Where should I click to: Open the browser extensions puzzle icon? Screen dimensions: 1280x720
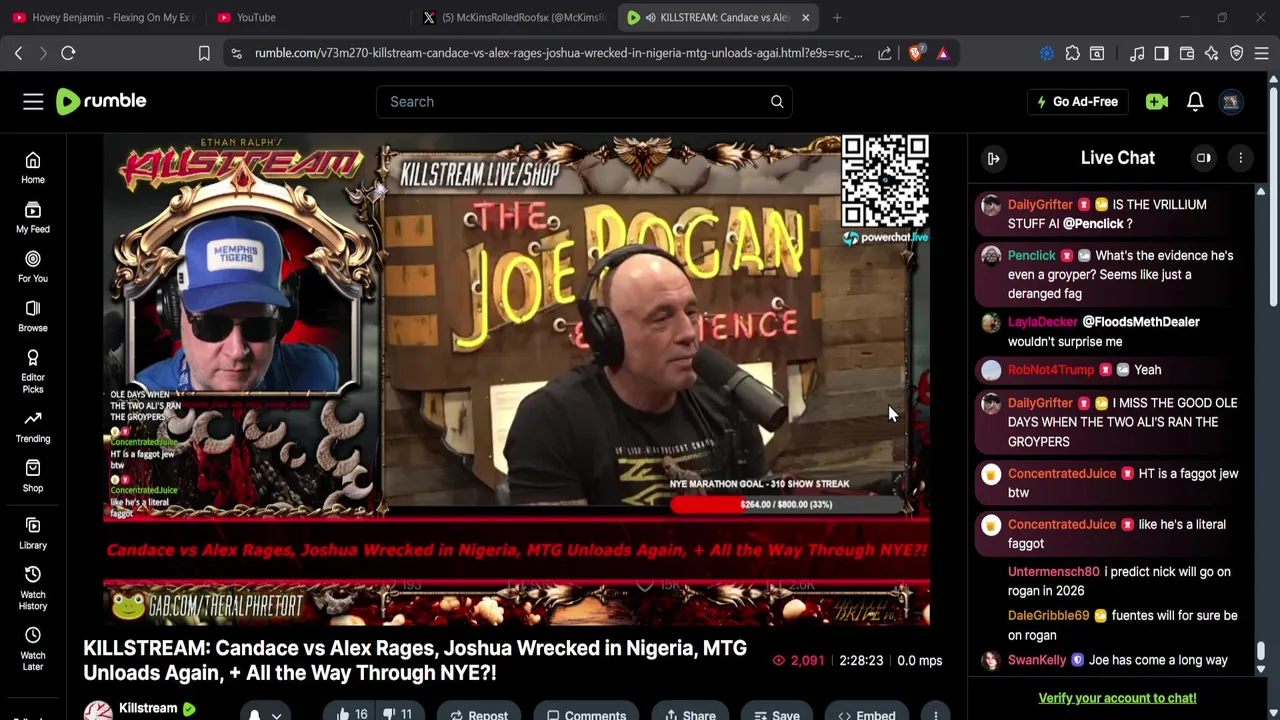point(1073,53)
